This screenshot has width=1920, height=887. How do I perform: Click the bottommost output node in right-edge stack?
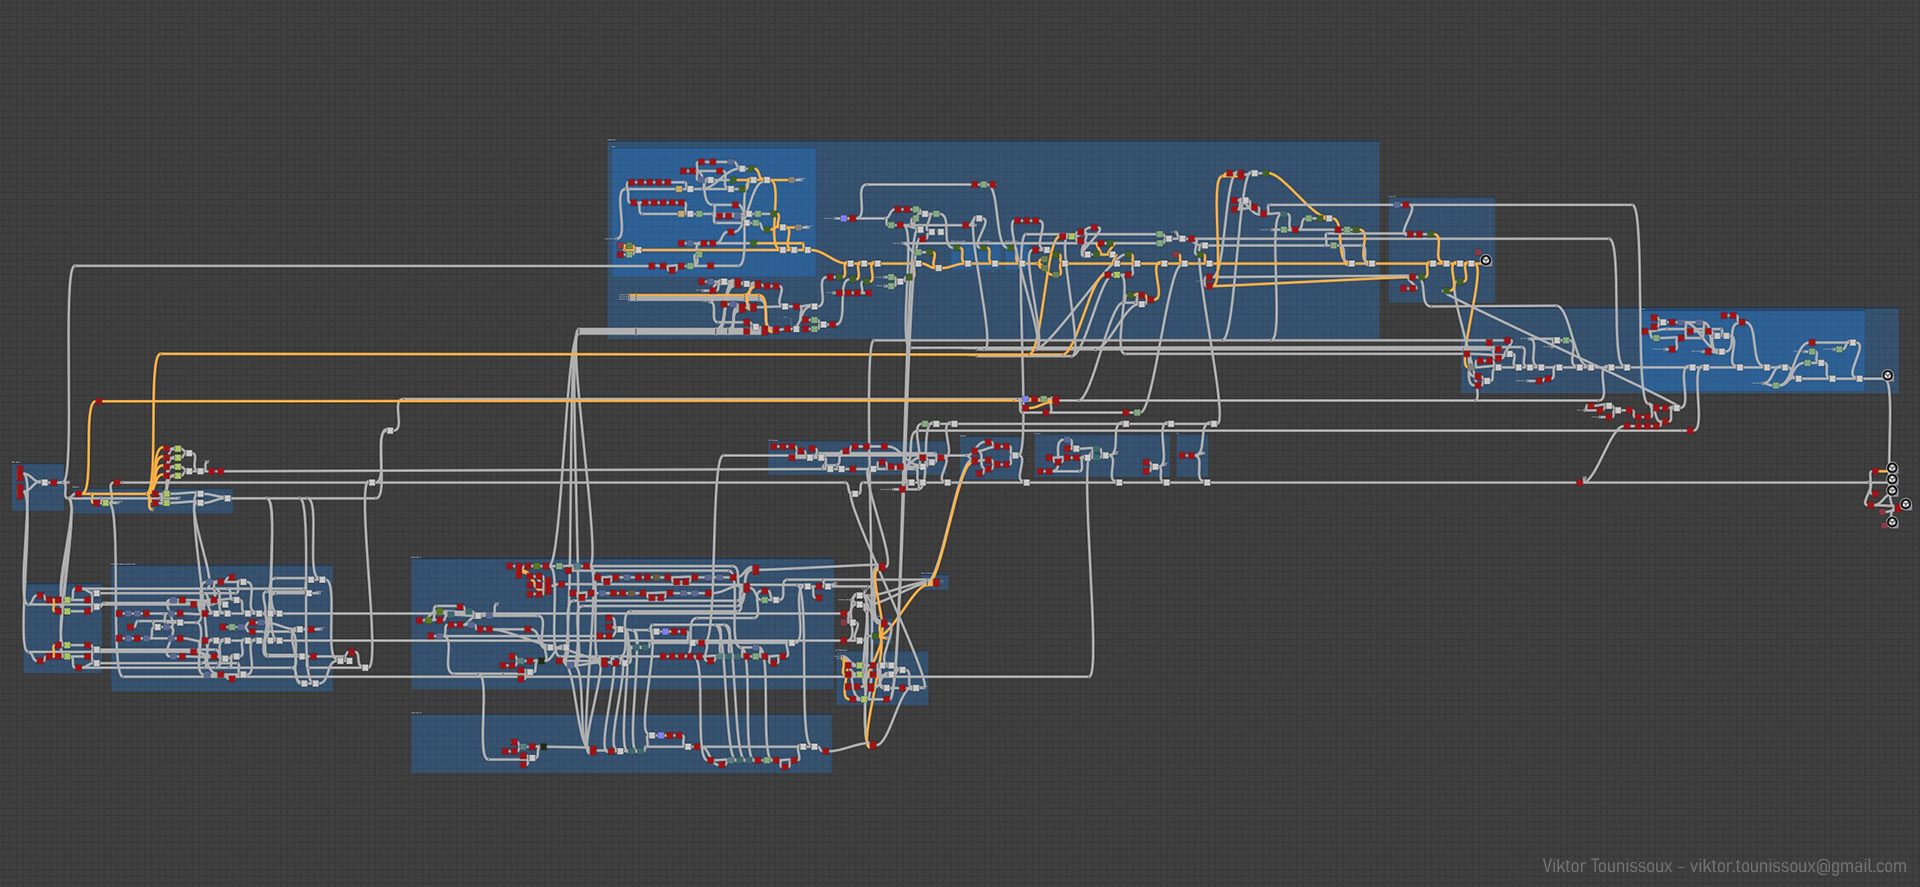[1892, 522]
